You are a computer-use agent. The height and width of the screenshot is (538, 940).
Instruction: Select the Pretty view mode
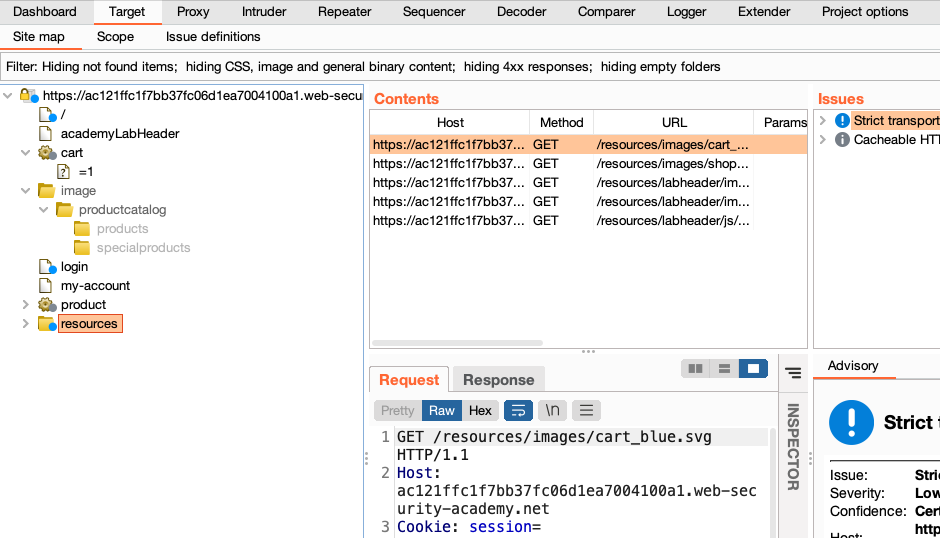[x=397, y=410]
